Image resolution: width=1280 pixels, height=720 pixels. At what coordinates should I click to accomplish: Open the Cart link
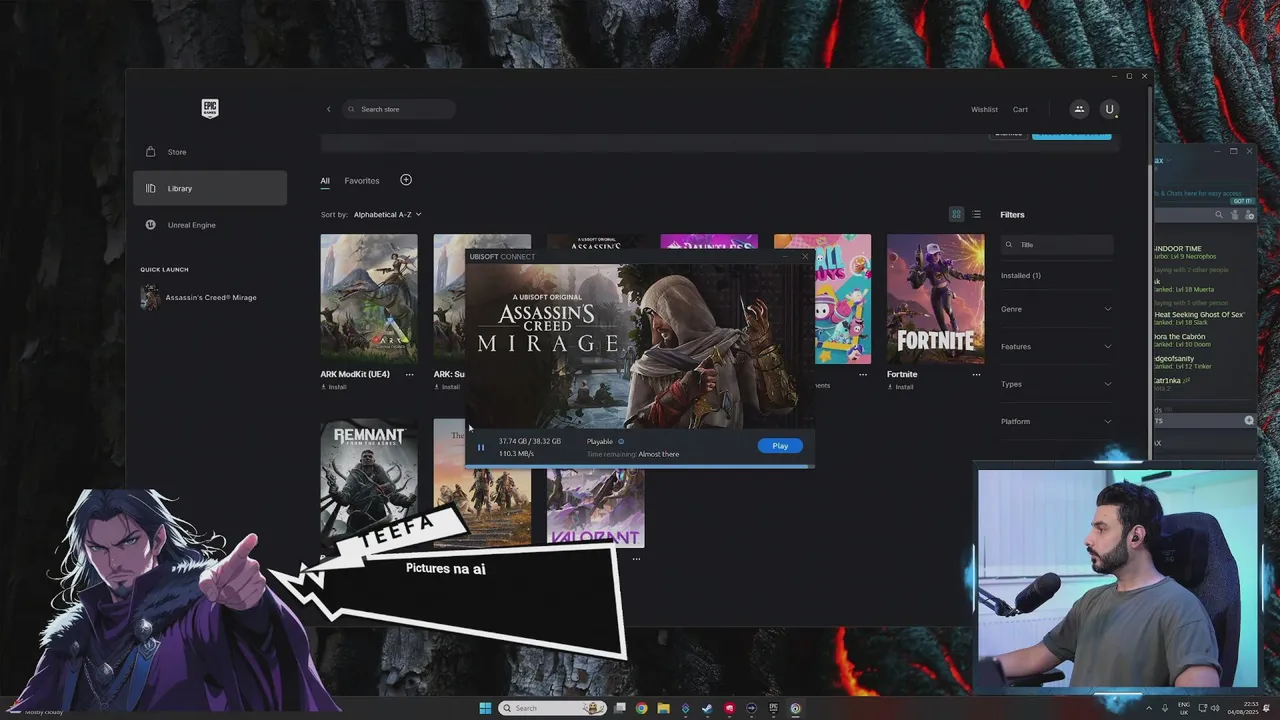pyautogui.click(x=1020, y=109)
